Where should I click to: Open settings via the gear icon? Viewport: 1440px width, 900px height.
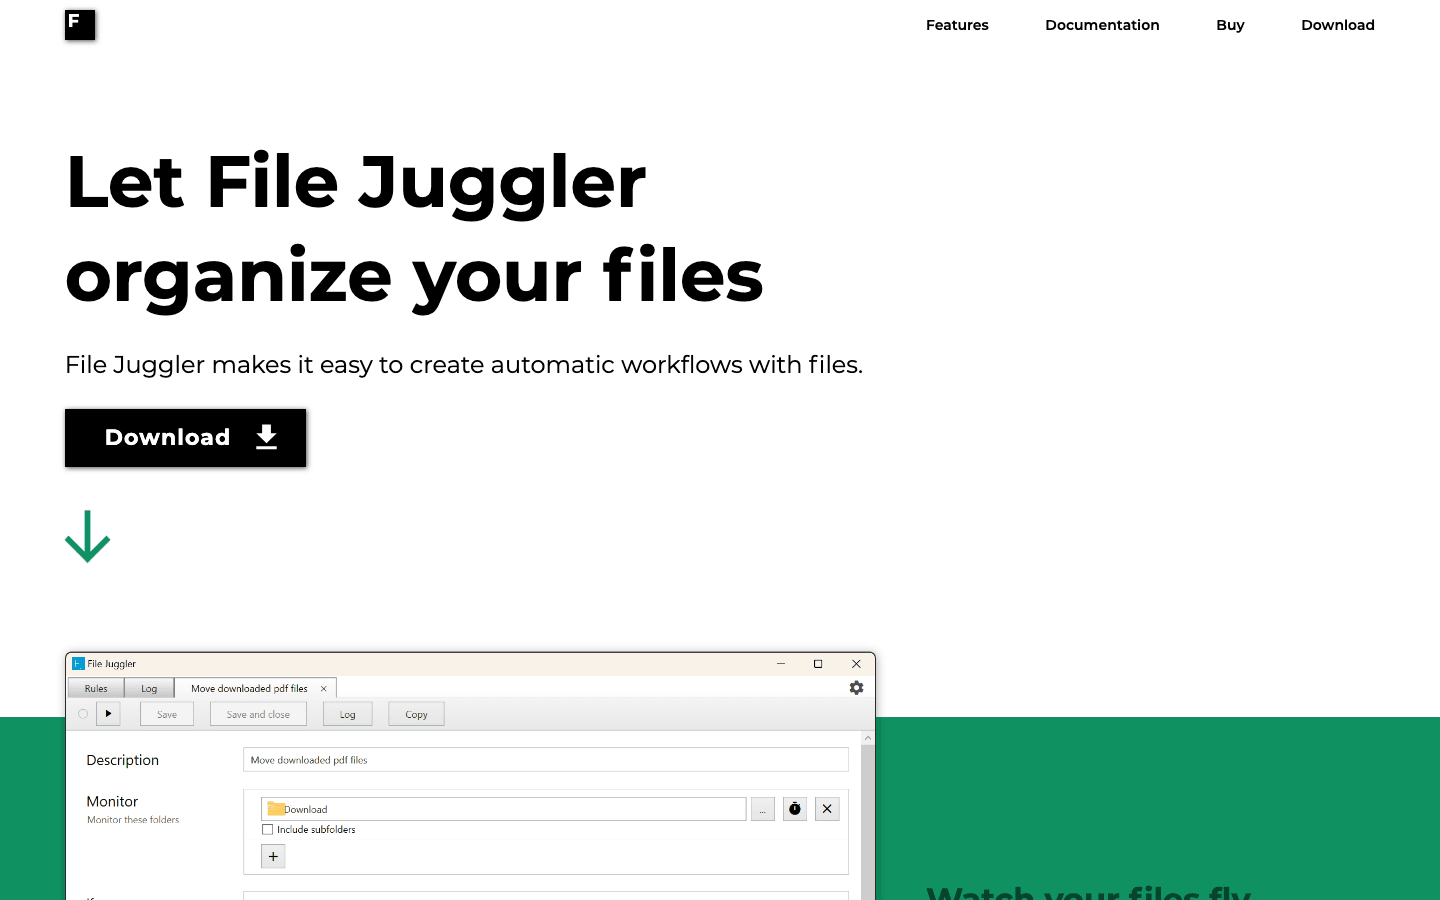[x=856, y=688]
